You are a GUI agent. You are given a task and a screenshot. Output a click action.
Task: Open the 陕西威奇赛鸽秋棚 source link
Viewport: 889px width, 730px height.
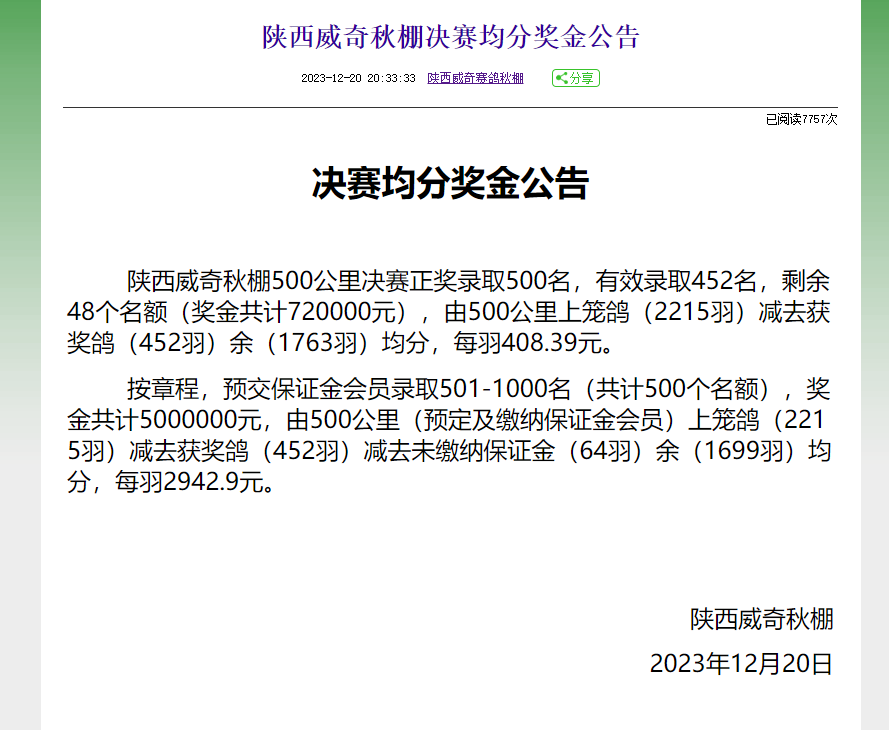coord(475,78)
